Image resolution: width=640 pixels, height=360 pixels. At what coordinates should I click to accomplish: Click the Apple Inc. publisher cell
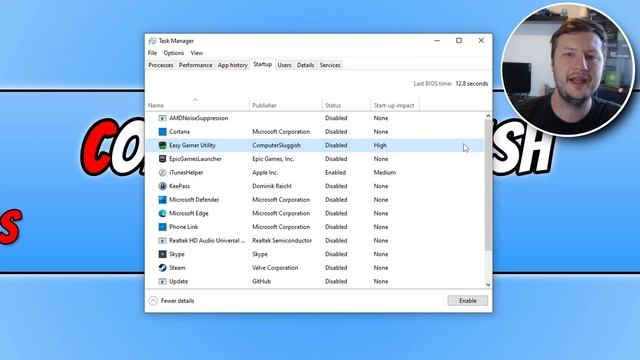coord(265,172)
